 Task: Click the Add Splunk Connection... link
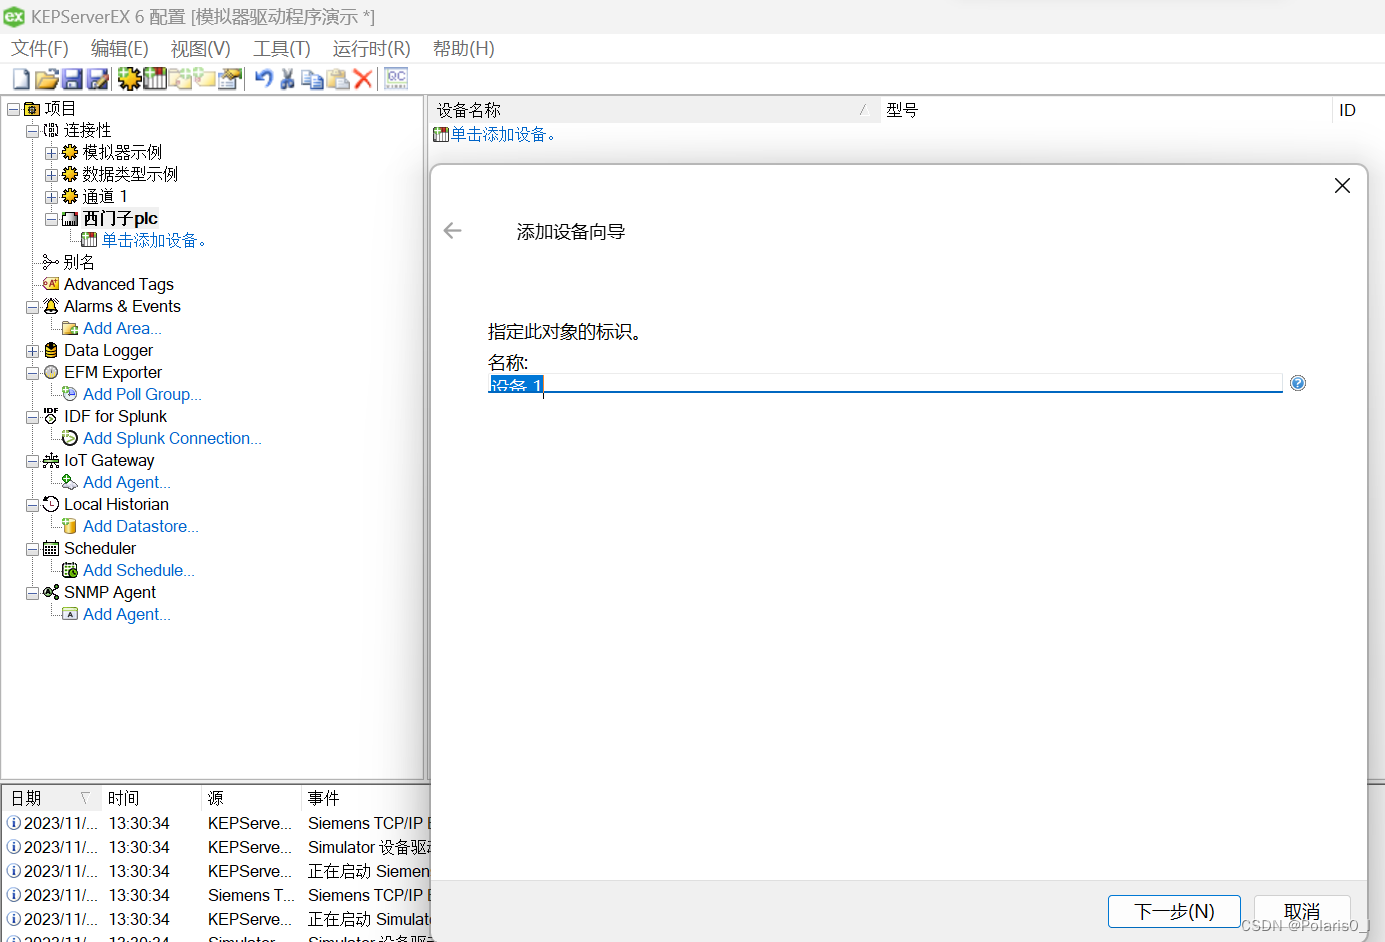pyautogui.click(x=172, y=438)
